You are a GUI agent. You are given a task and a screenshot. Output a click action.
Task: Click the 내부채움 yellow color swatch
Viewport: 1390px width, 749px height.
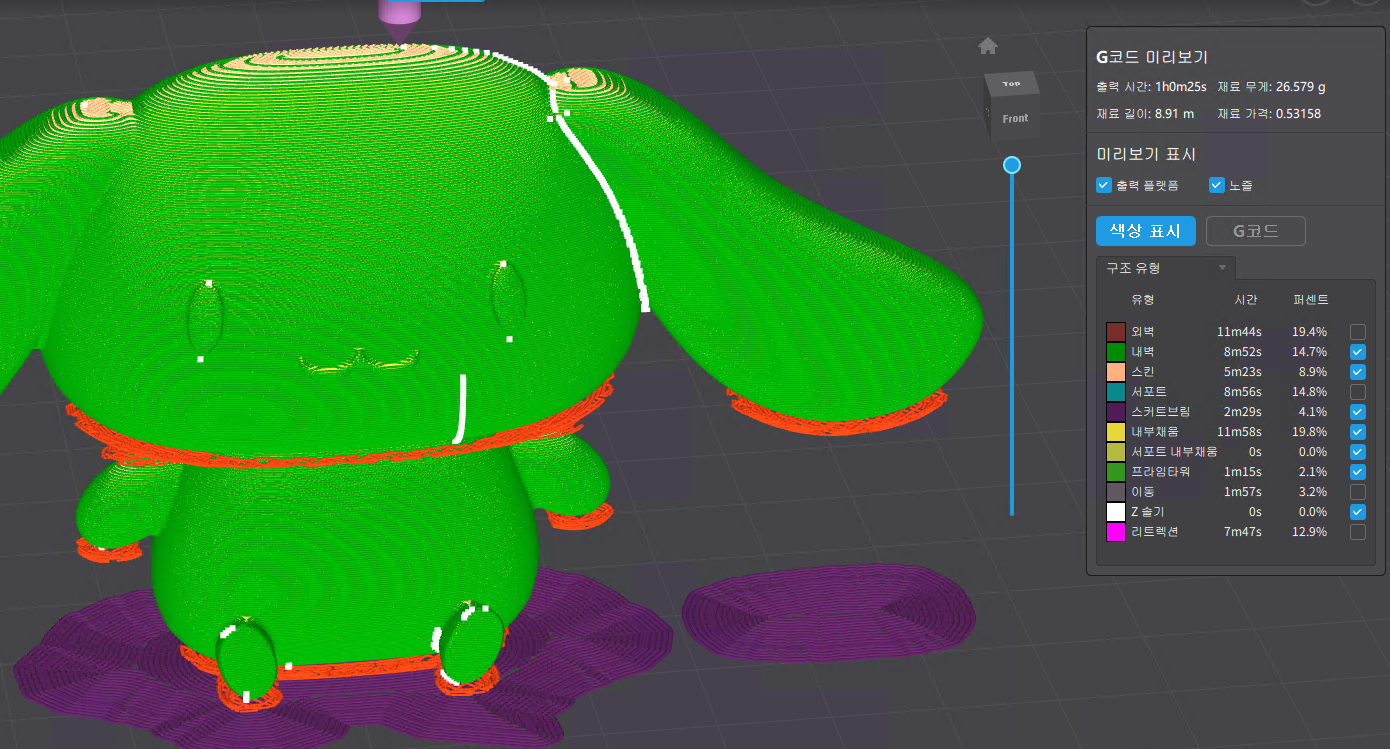click(x=1116, y=432)
